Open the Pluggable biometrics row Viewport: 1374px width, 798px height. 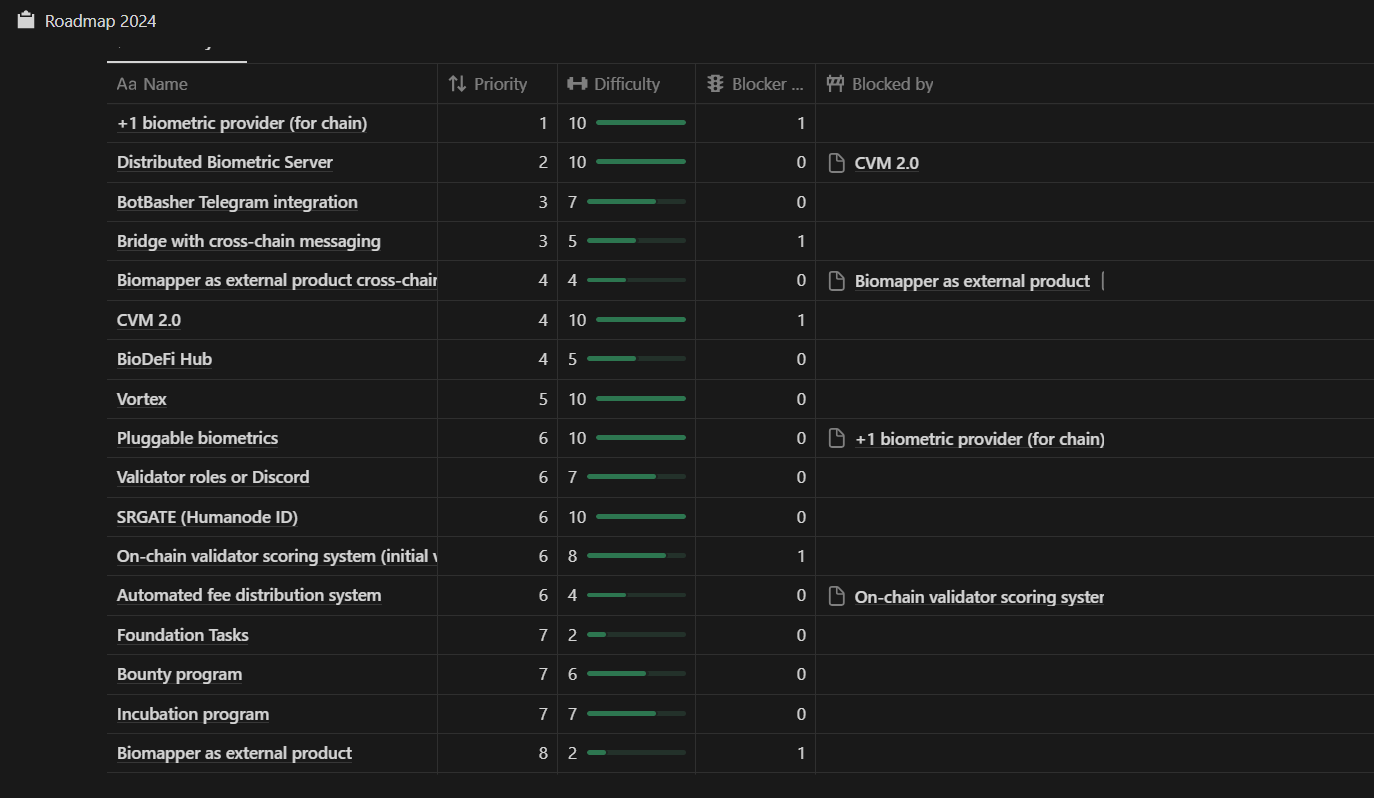tap(197, 438)
